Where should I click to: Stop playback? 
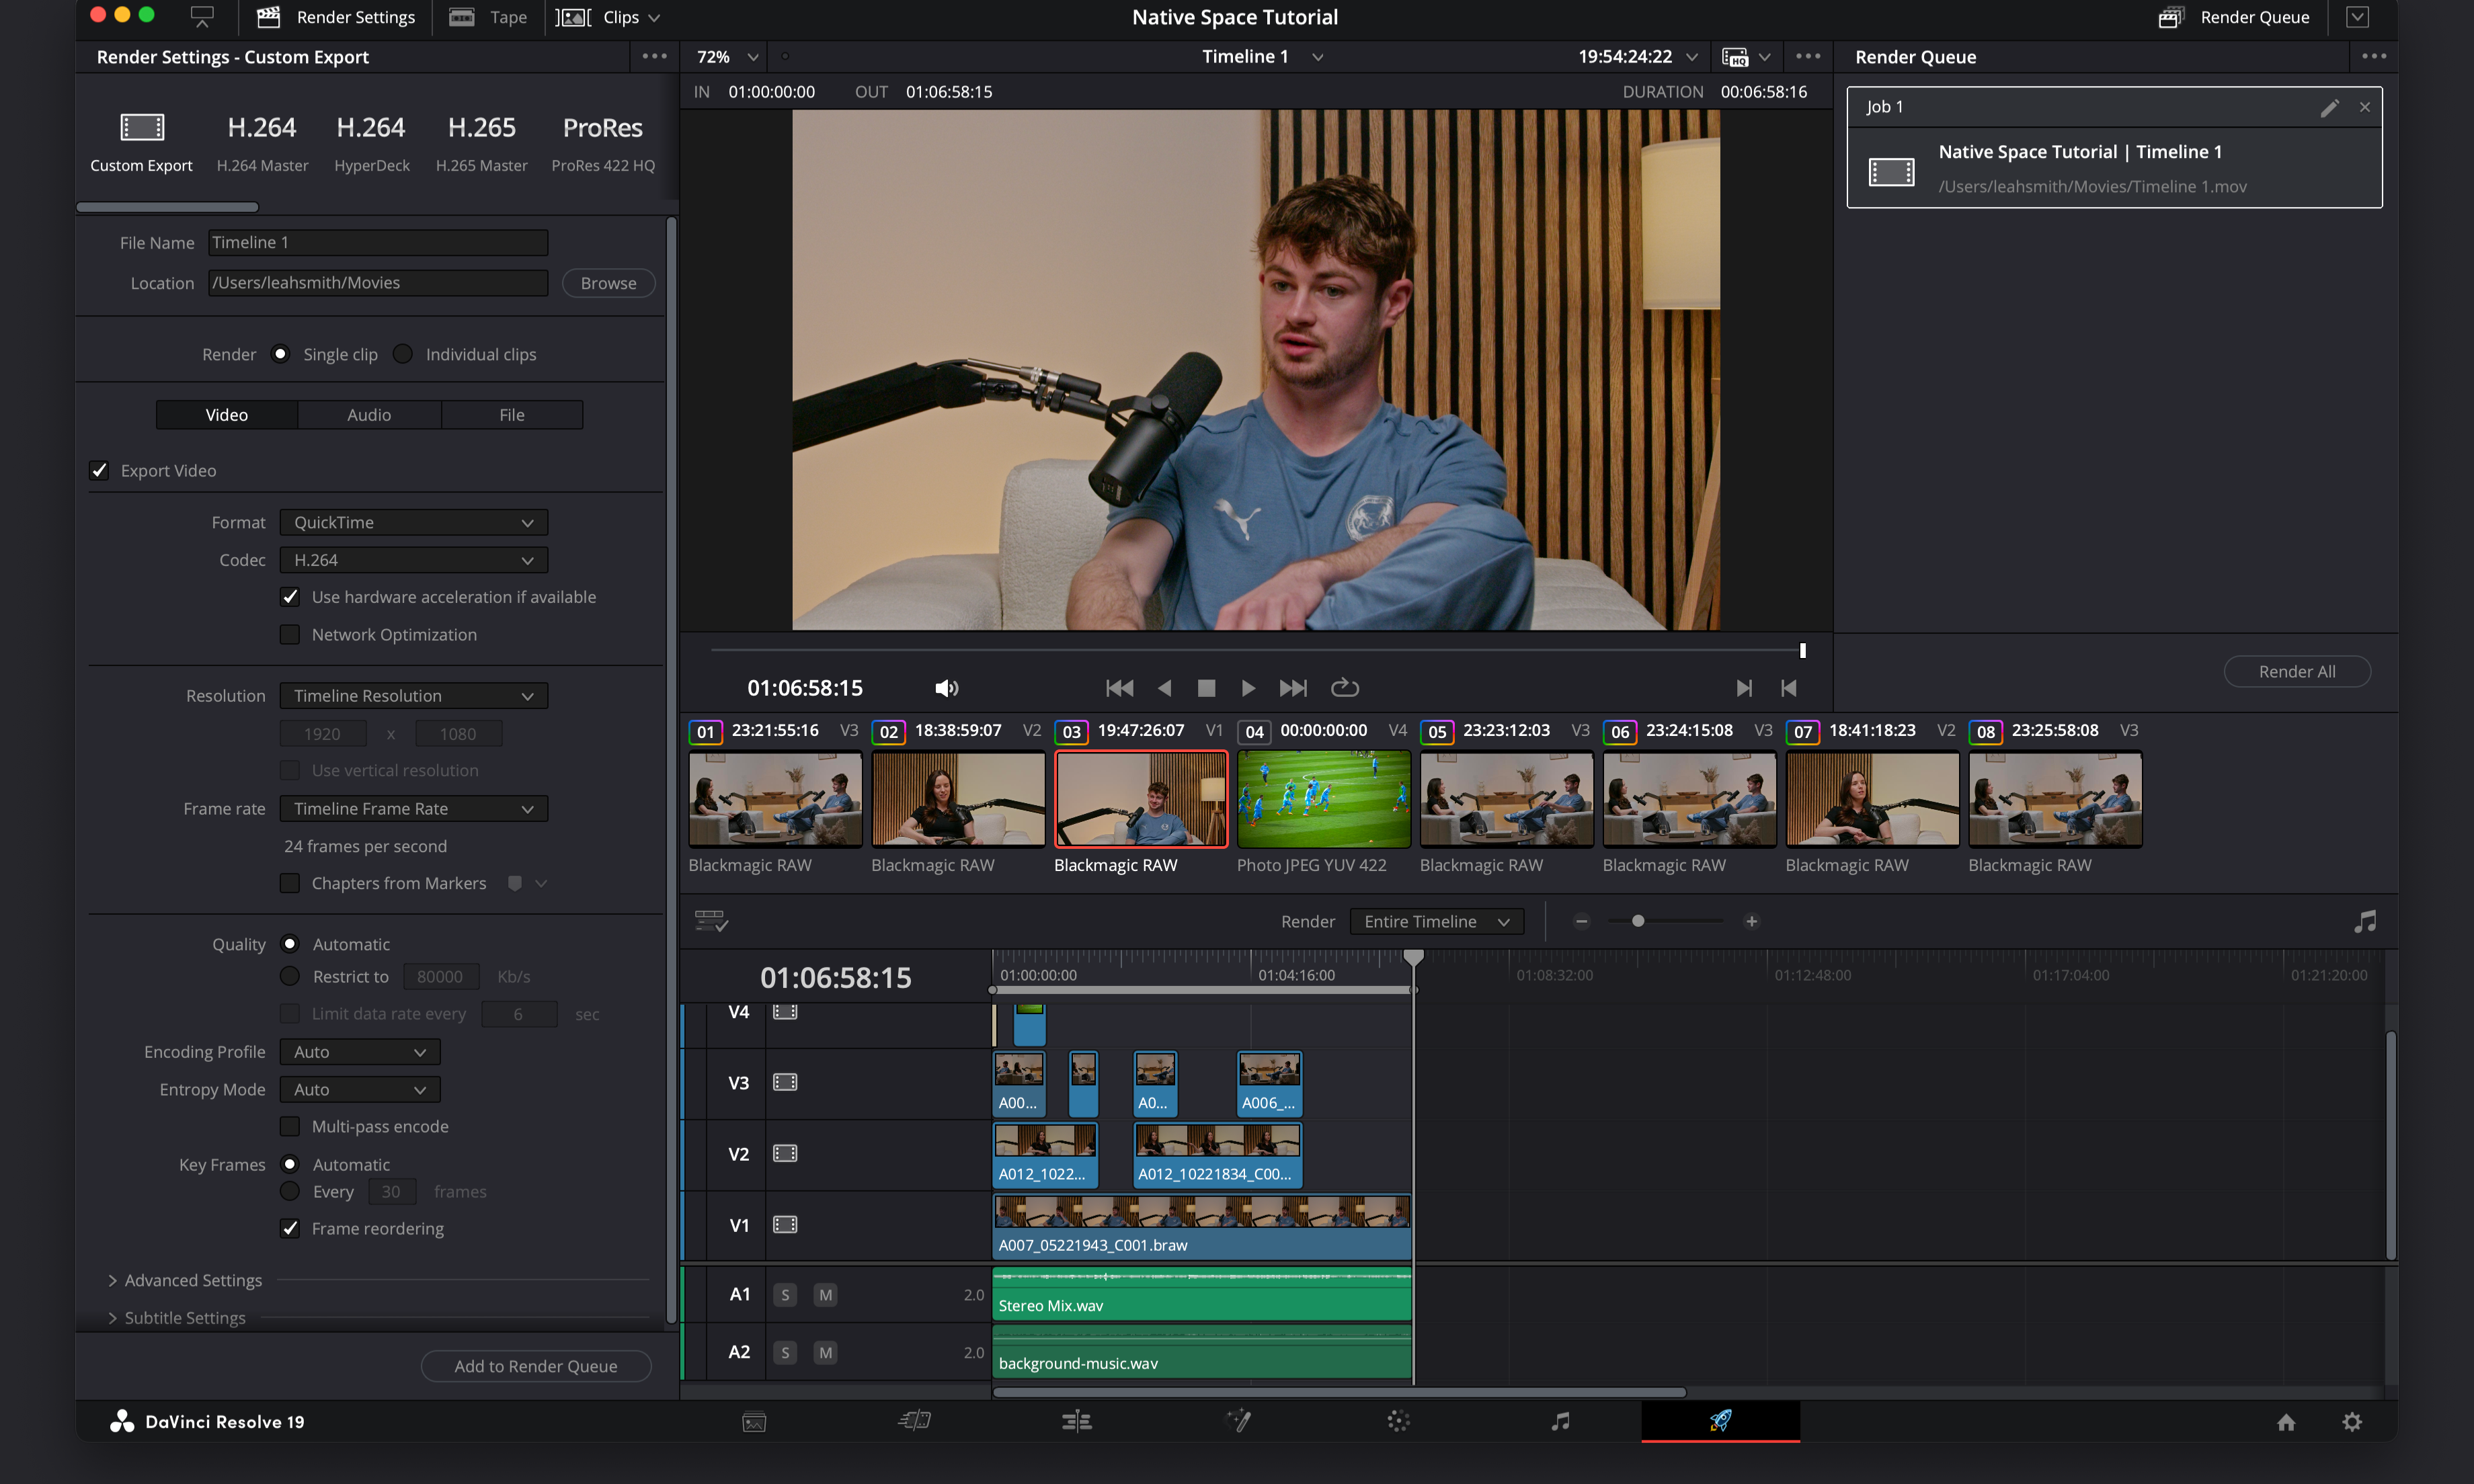[x=1206, y=688]
